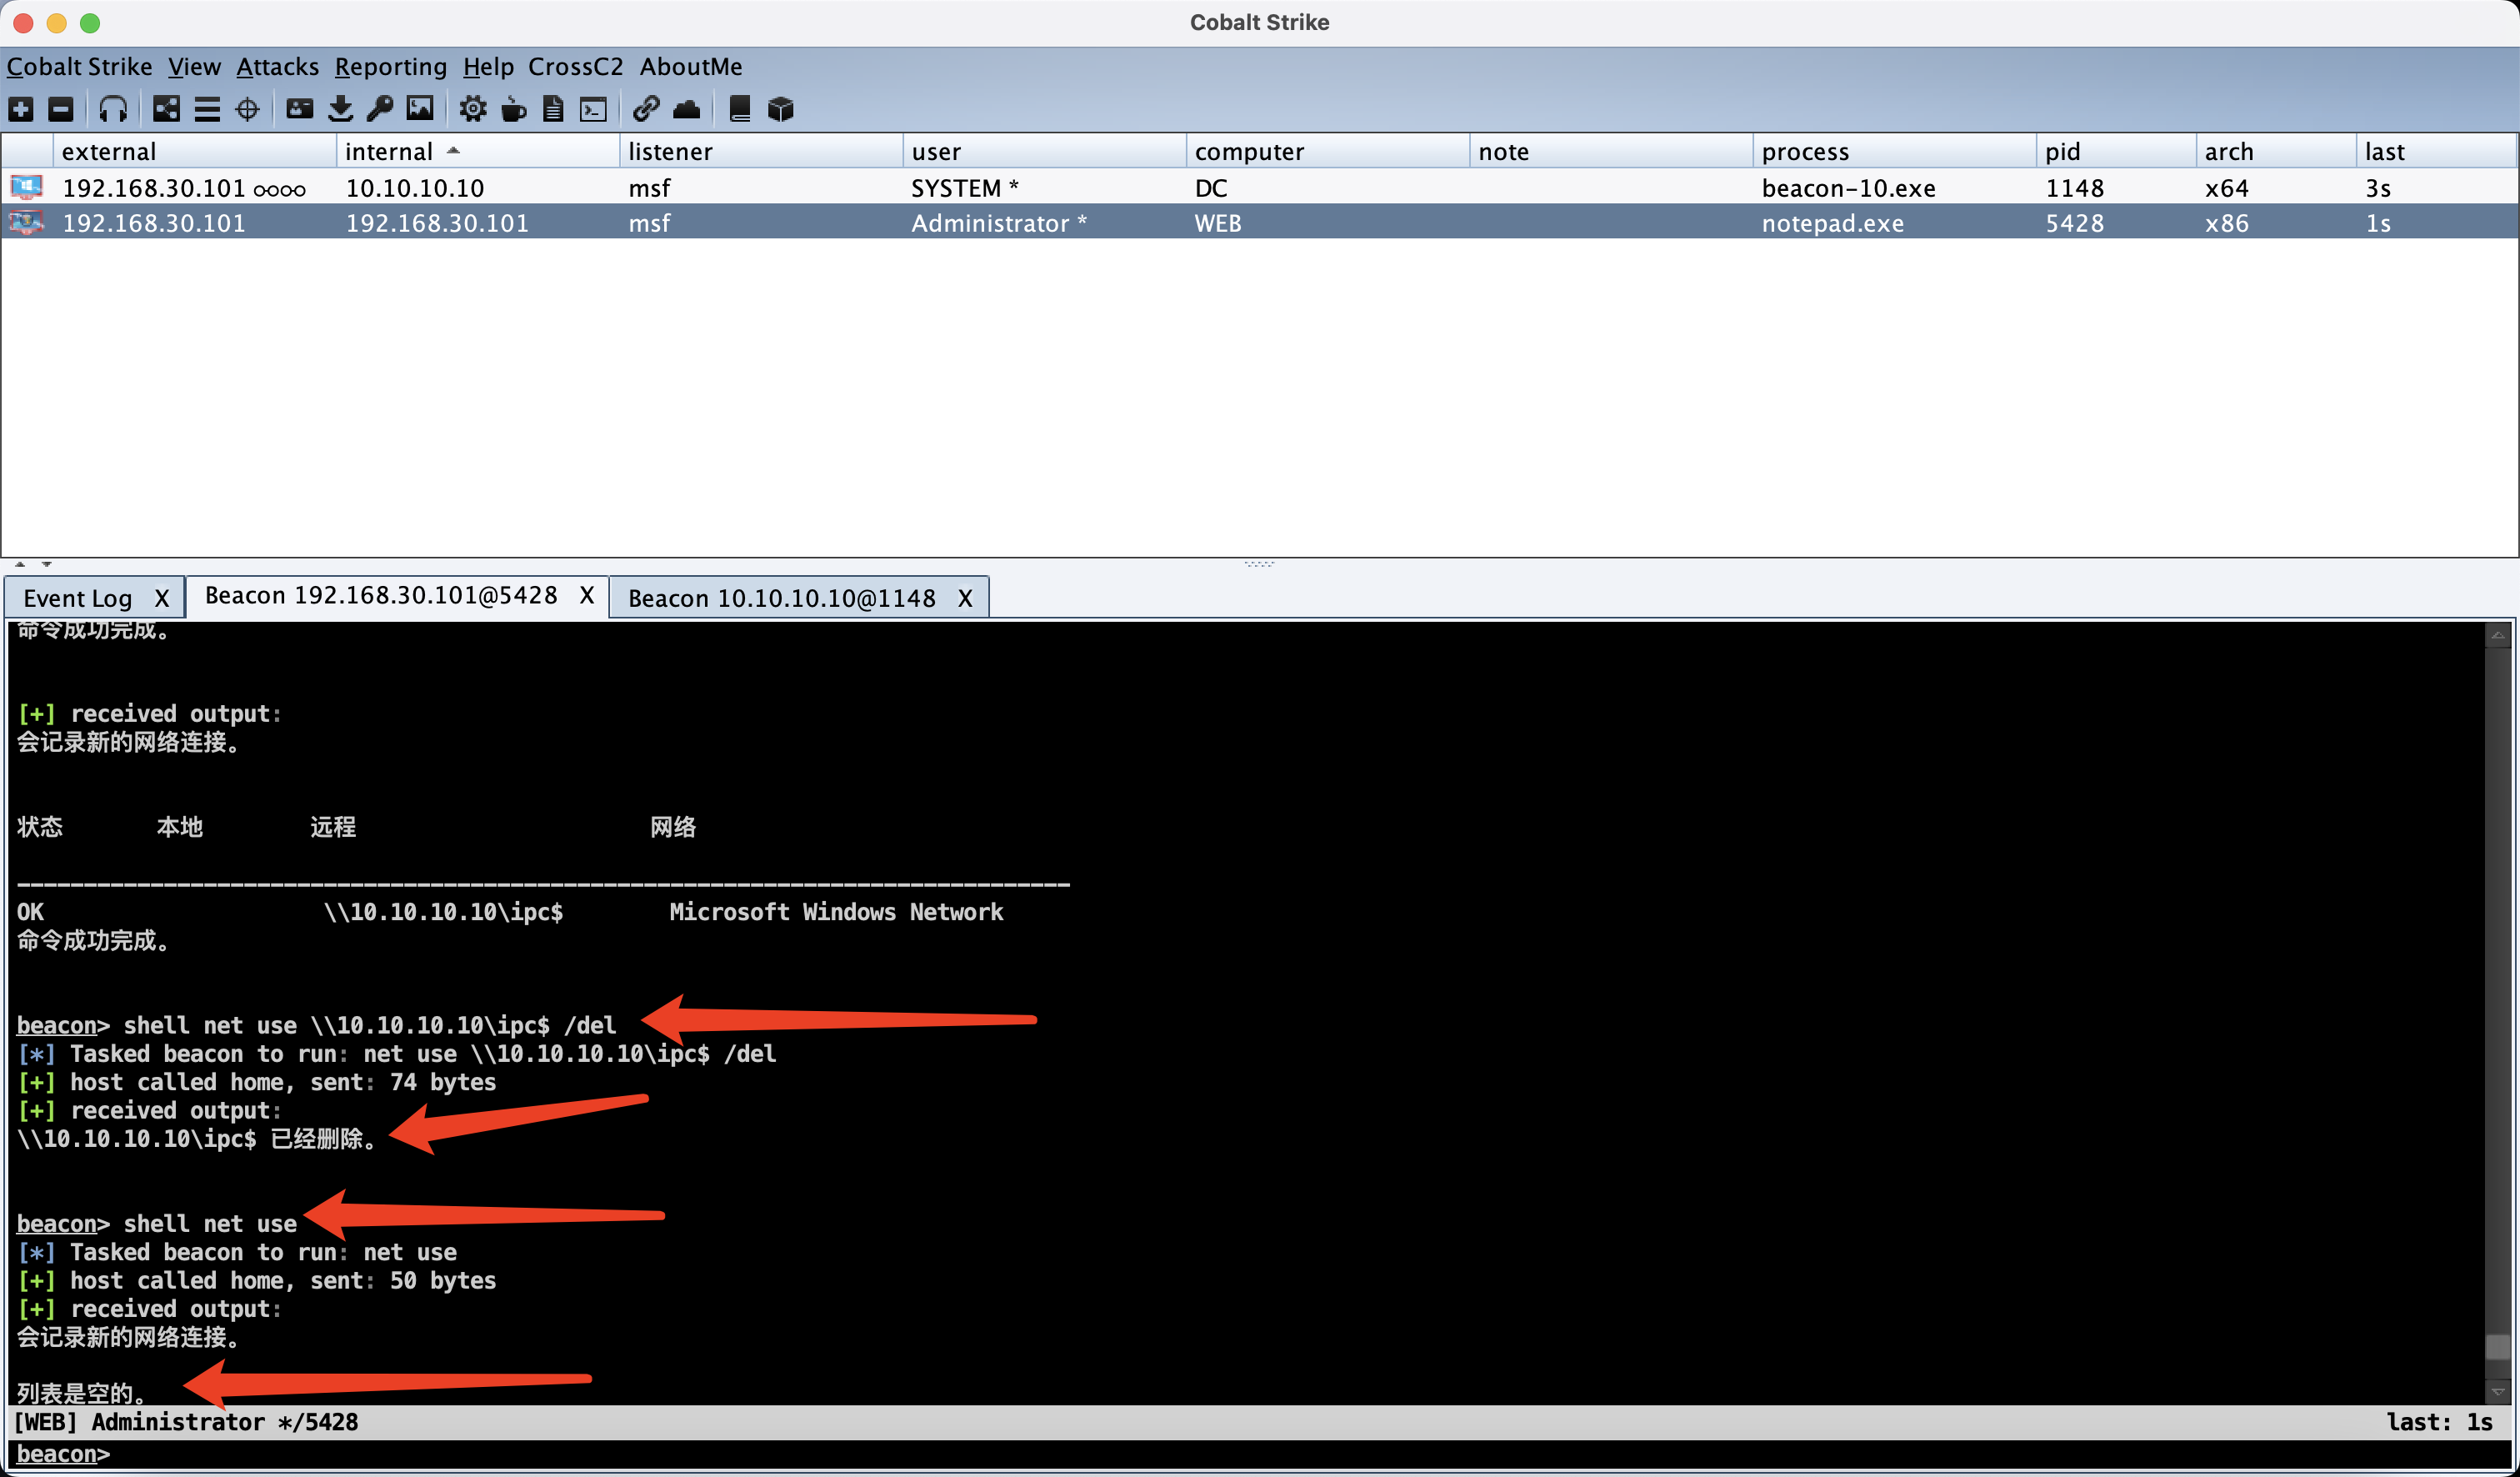The image size is (2520, 1477).
Task: Close the Beacon 192.168.30.101@5428 tab
Action: tap(587, 595)
